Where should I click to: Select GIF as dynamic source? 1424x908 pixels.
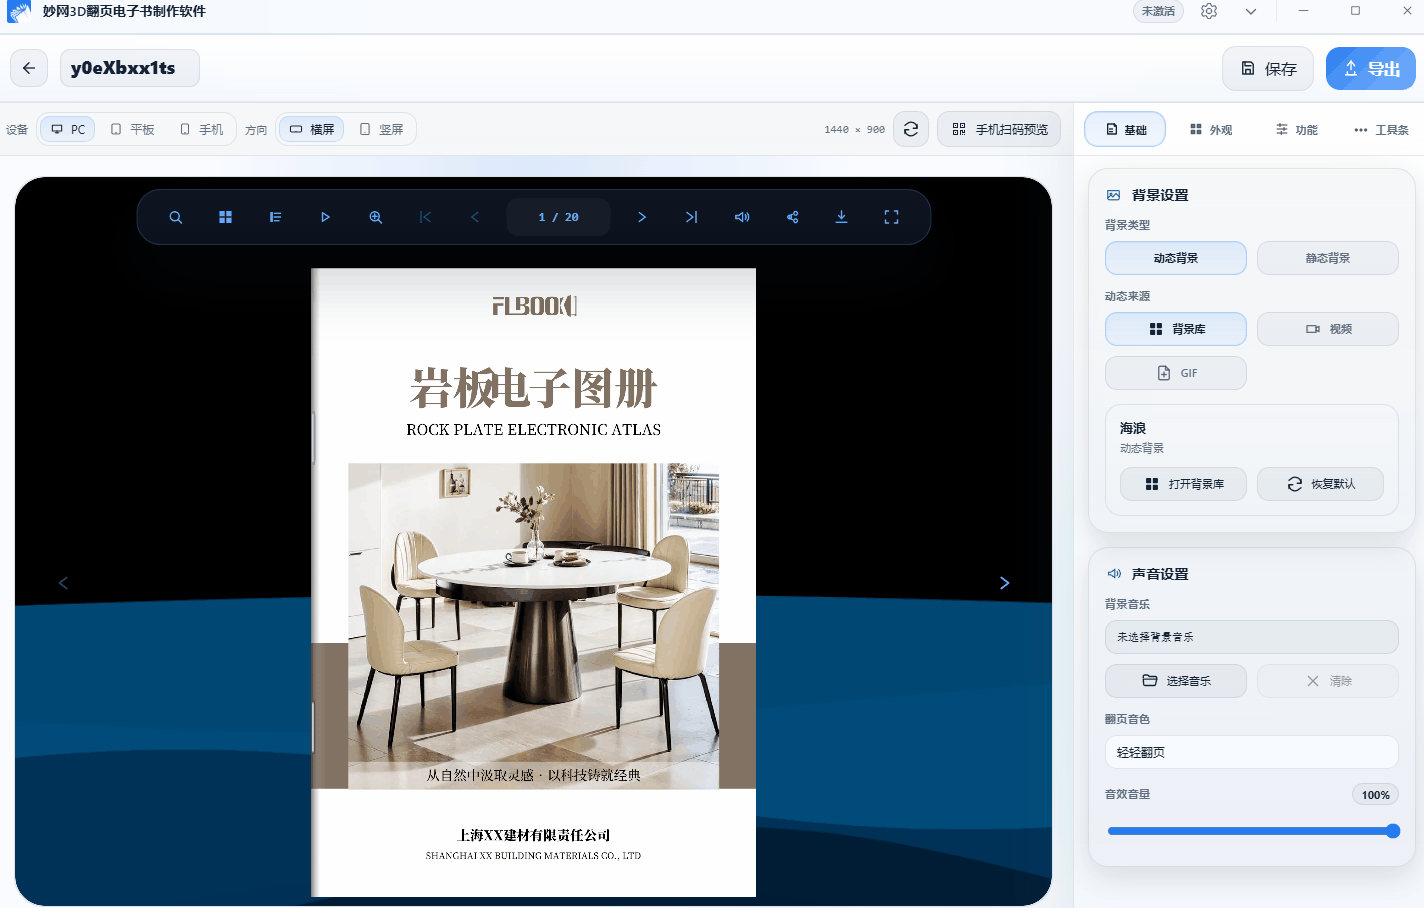click(x=1176, y=373)
